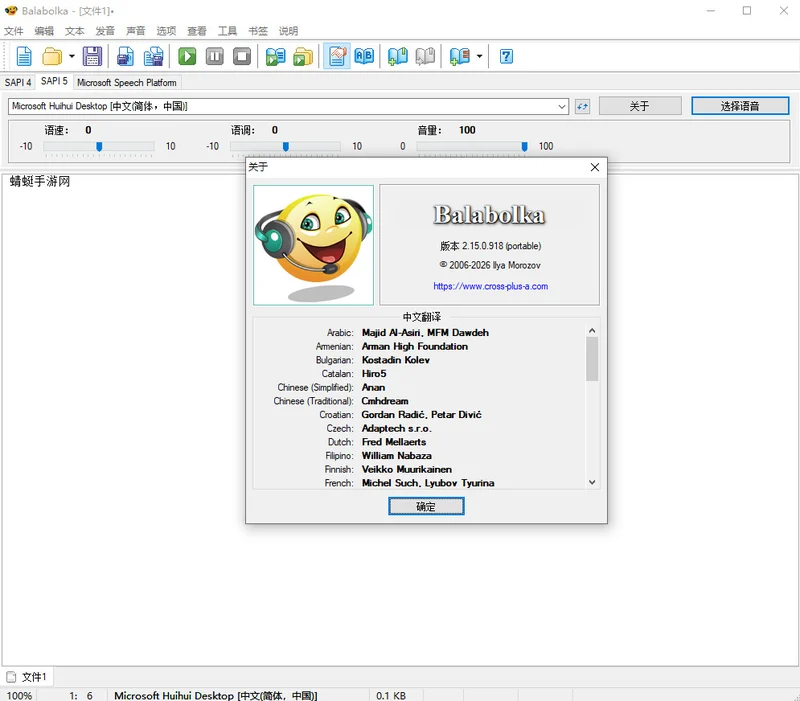
Task: Click the 关于 button beside voice selector
Action: (x=640, y=106)
